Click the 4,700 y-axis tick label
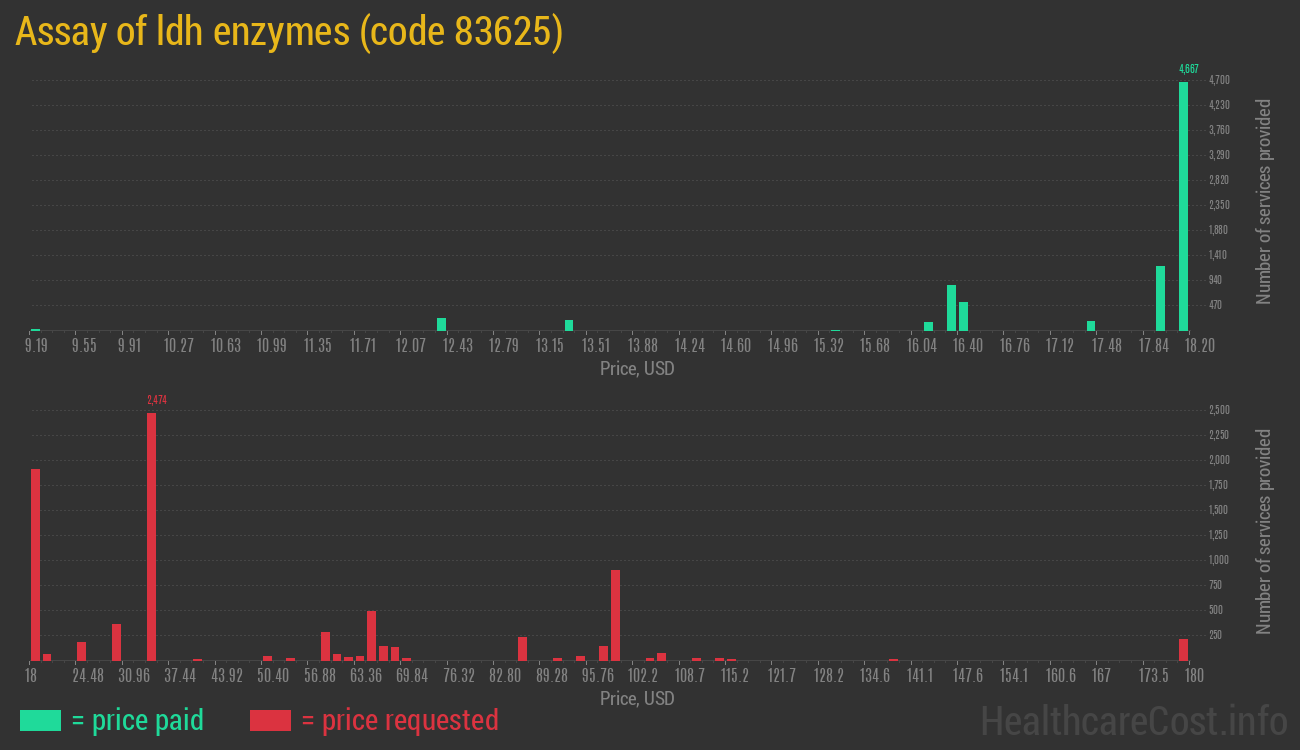 [1219, 80]
